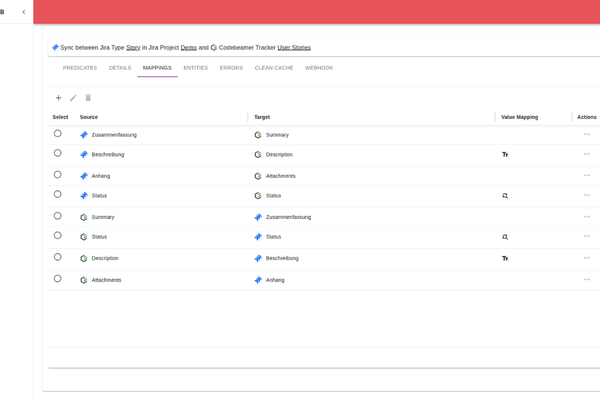Click Jira icon beside Beschreibung source
This screenshot has height=400, width=600.
(84, 155)
